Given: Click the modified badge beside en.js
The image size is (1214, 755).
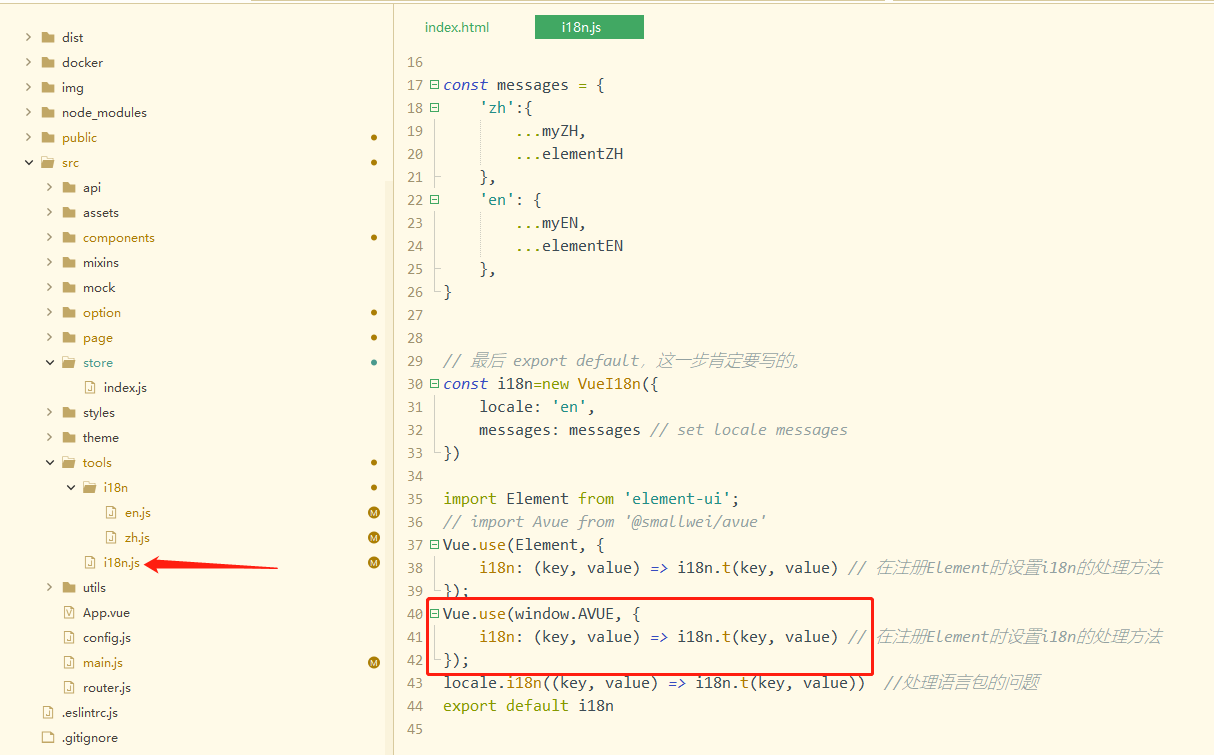Looking at the screenshot, I should (x=374, y=512).
